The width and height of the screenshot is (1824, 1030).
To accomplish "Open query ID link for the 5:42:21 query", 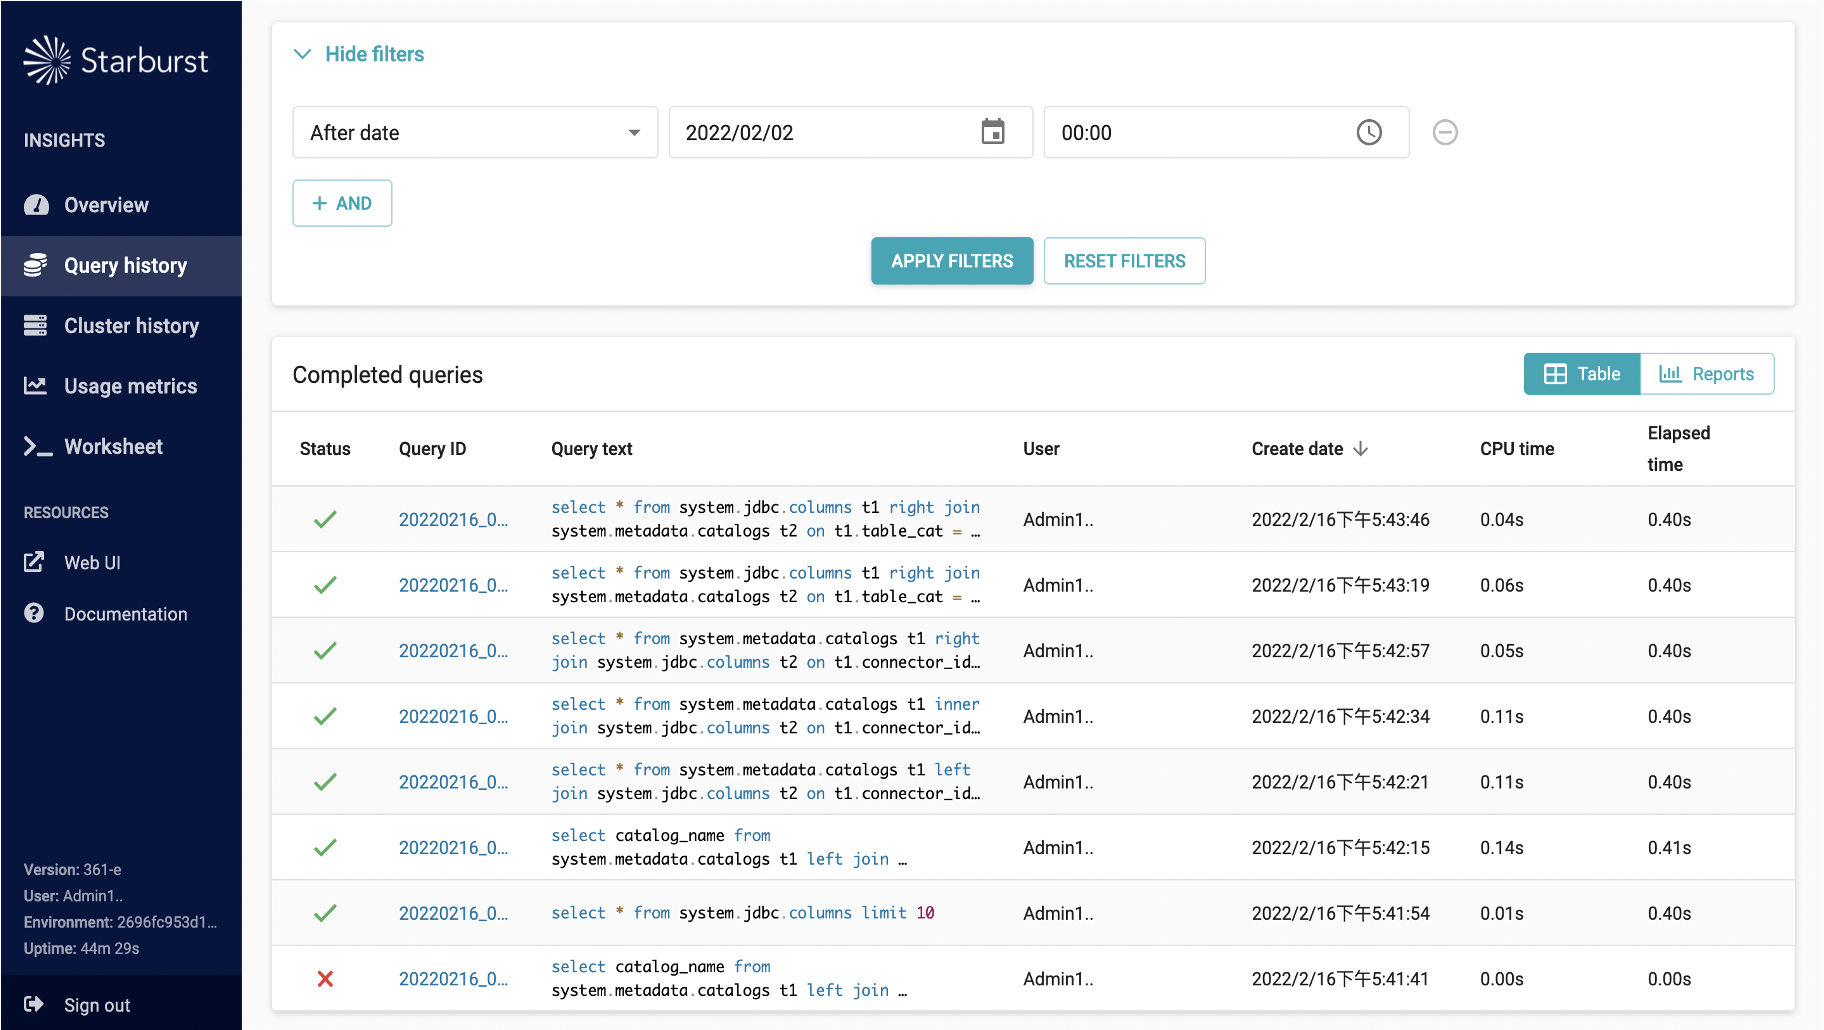I will pyautogui.click(x=453, y=782).
